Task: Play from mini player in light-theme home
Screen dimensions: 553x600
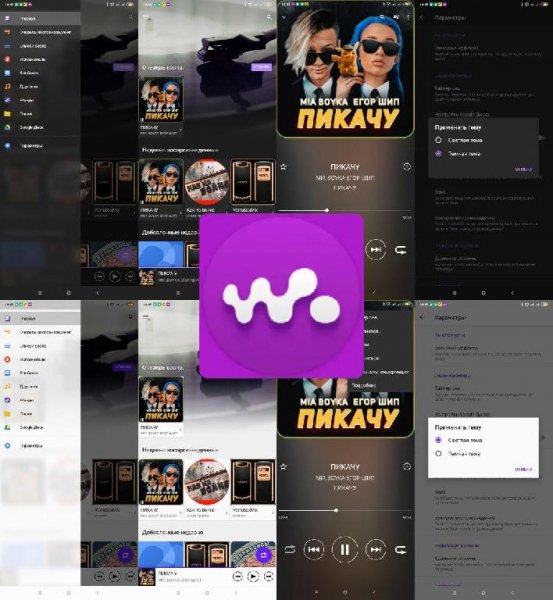Action: [253, 576]
